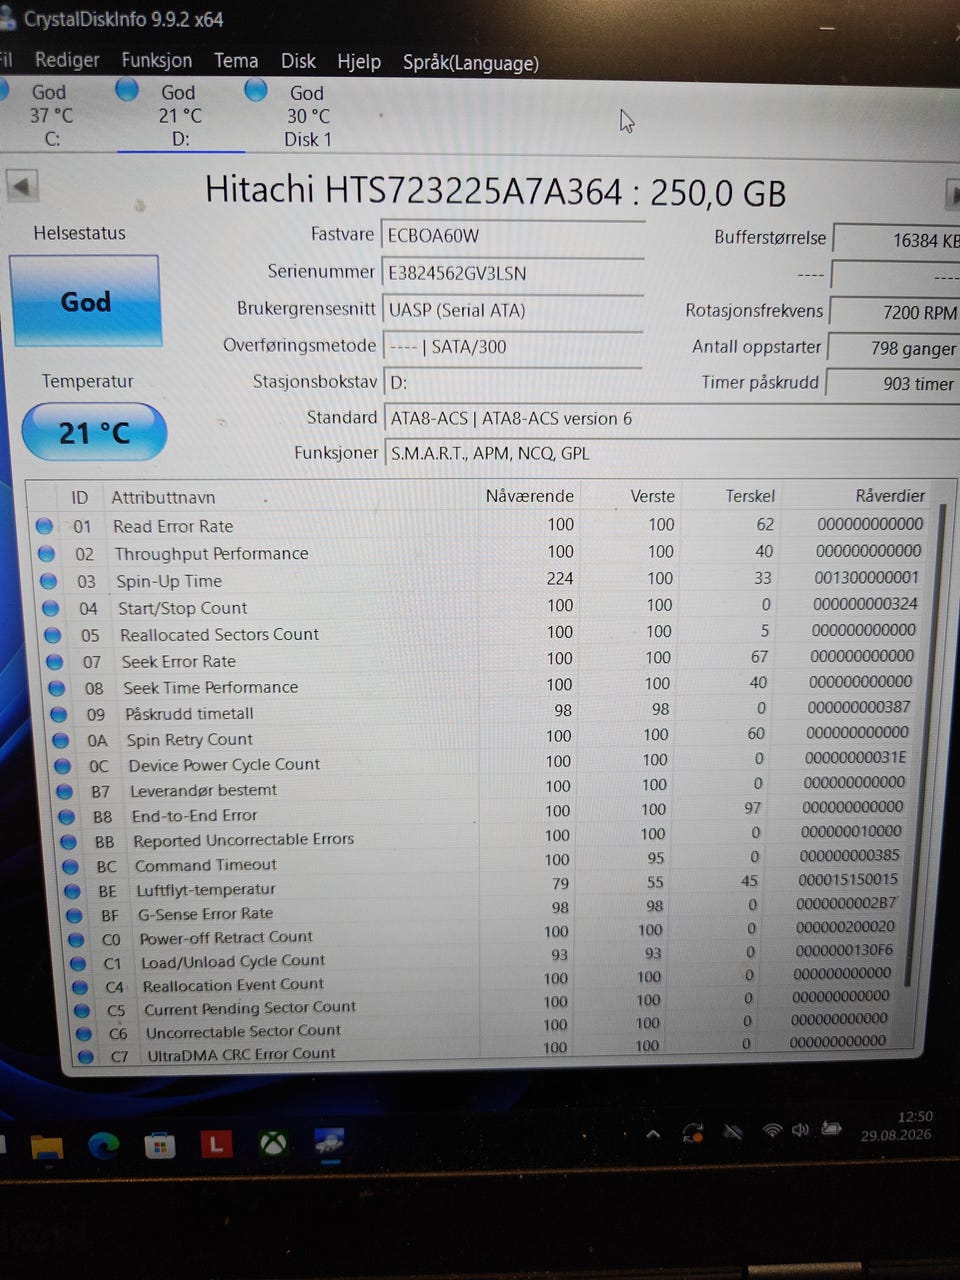The width and height of the screenshot is (960, 1280).
Task: Click status circle for Throughput Performance
Action: click(46, 553)
